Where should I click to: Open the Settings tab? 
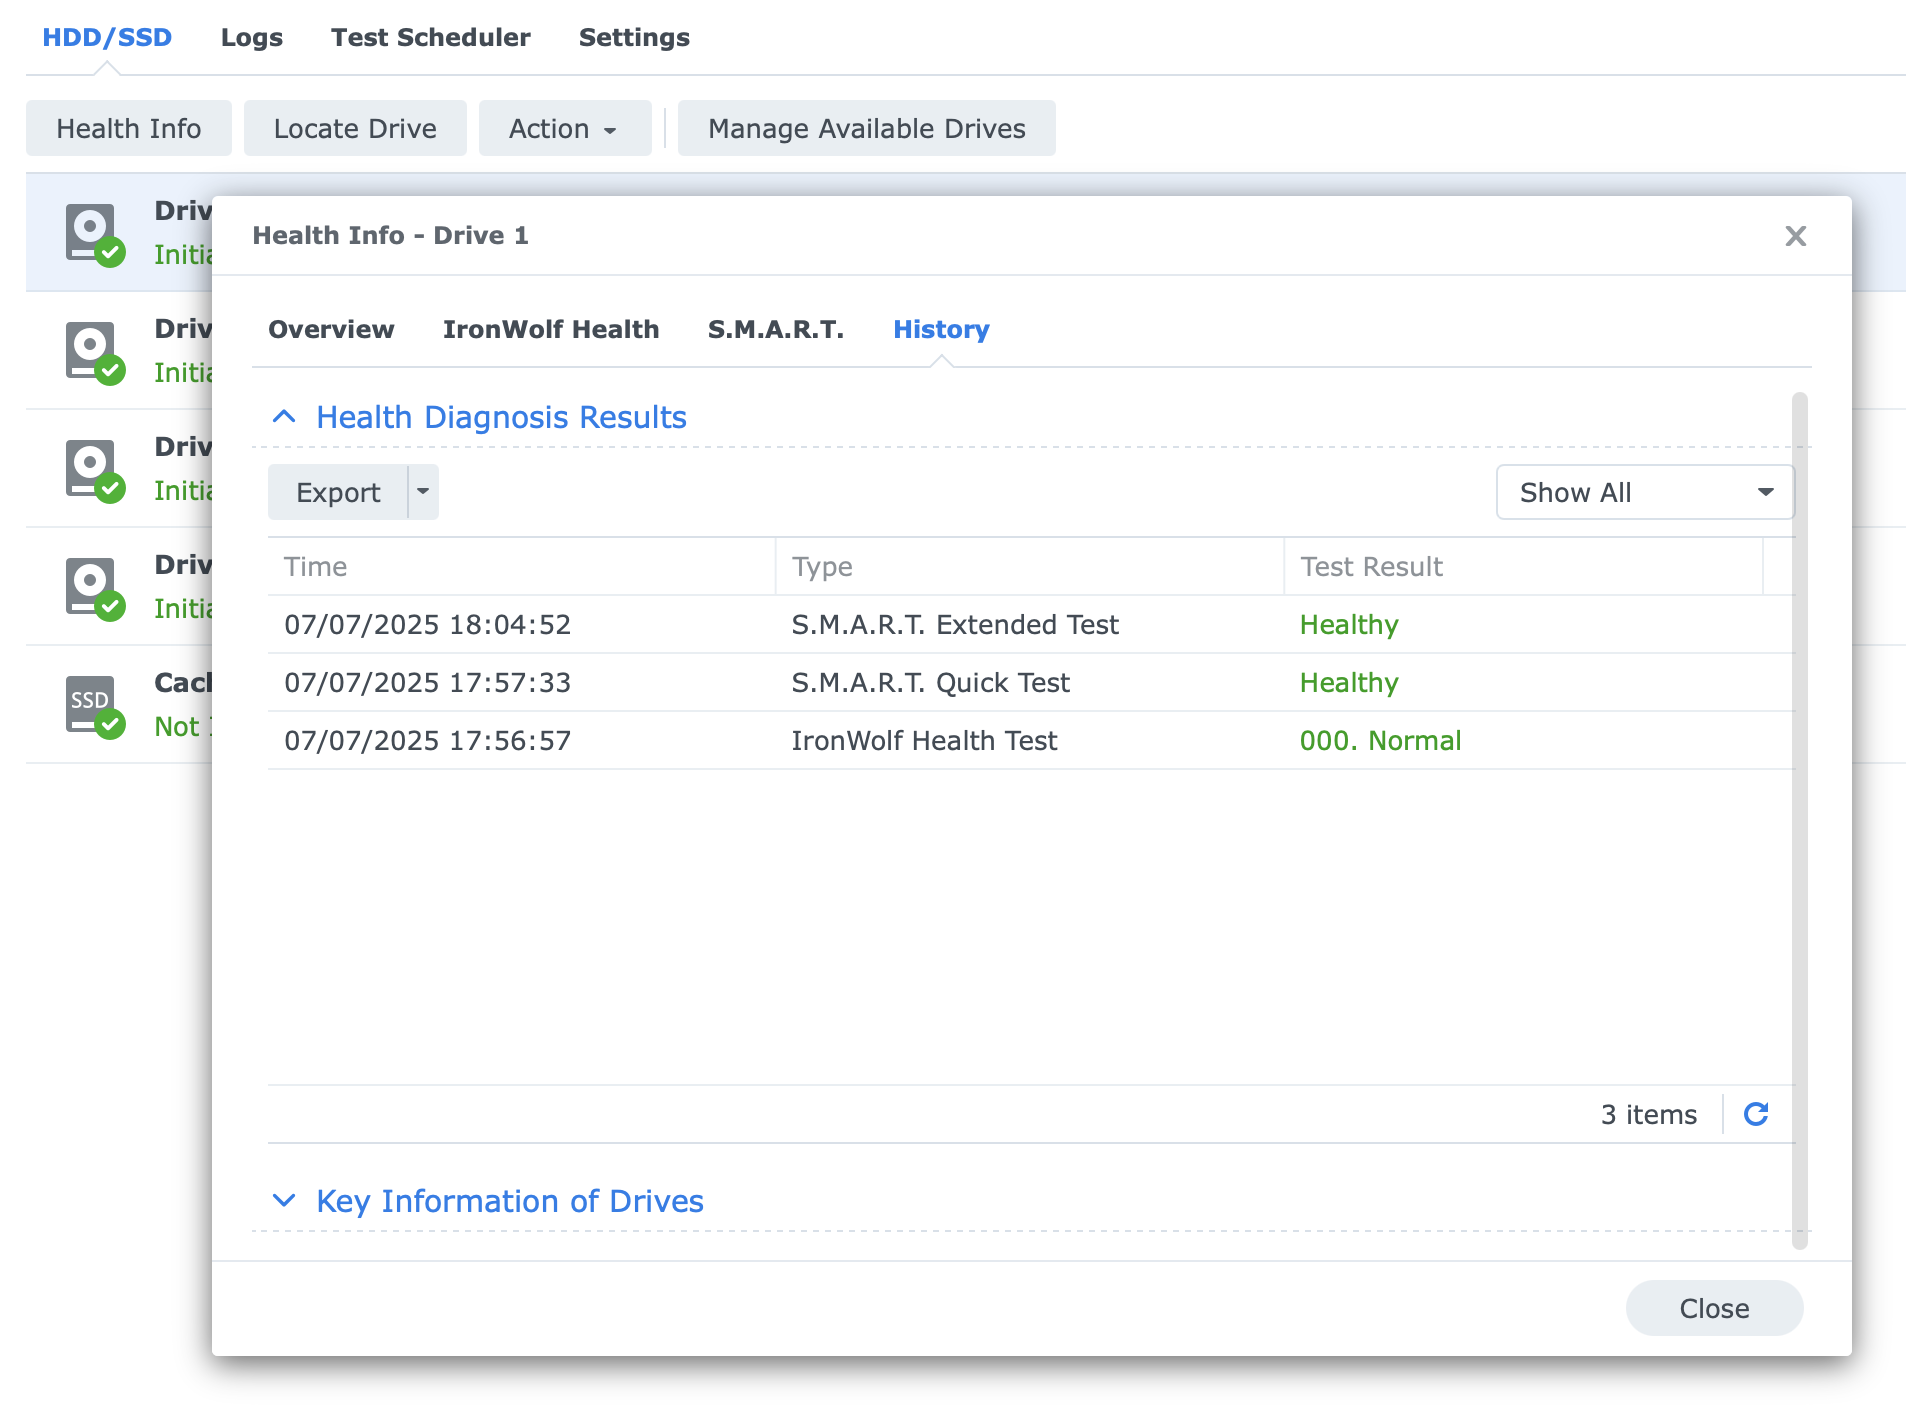point(634,37)
